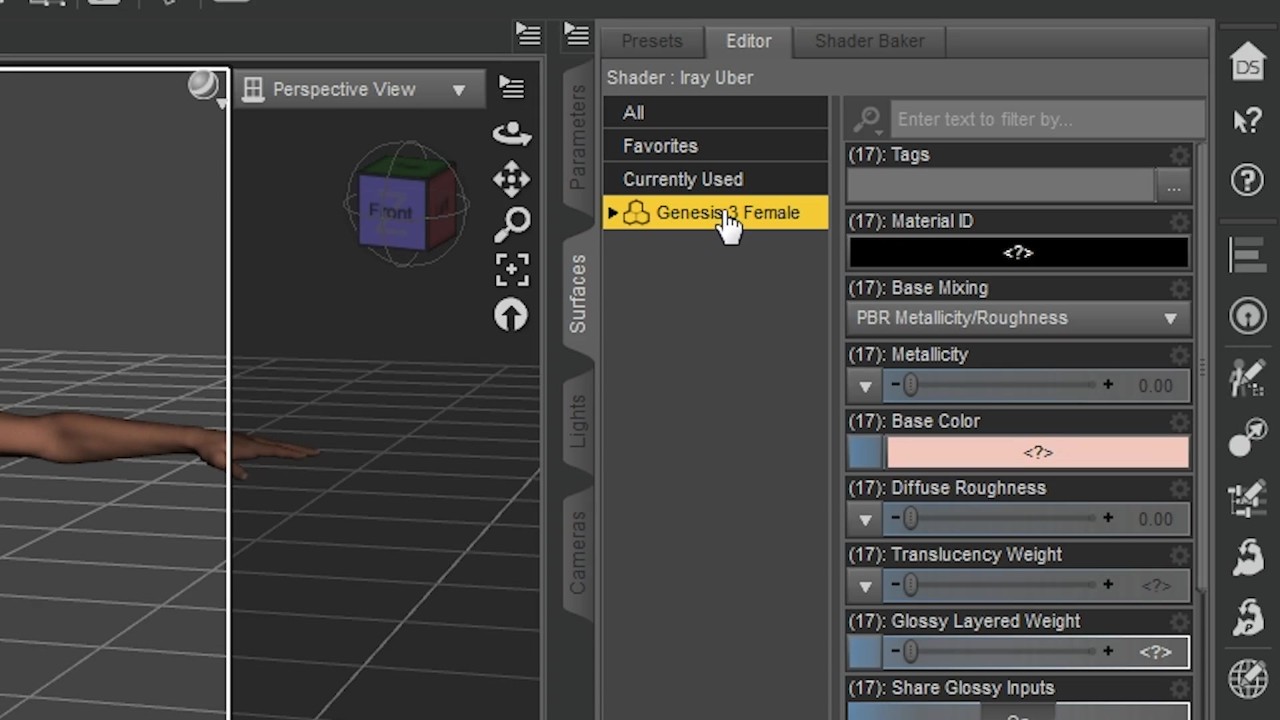Open the Base Color swatch
The width and height of the screenshot is (1280, 720).
click(1037, 452)
